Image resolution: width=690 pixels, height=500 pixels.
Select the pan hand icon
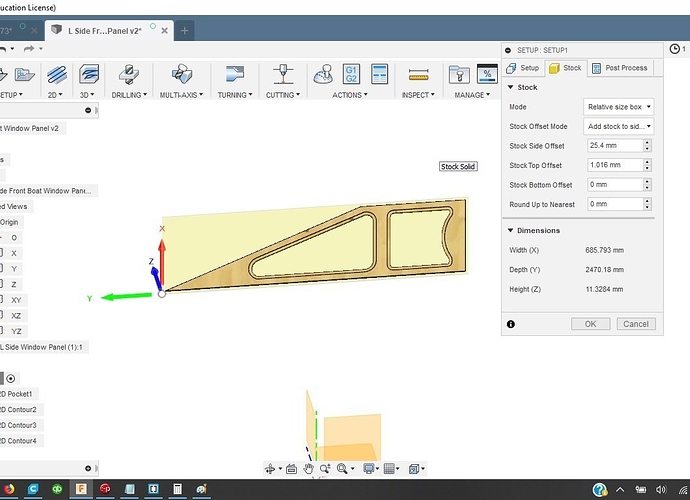(x=308, y=469)
